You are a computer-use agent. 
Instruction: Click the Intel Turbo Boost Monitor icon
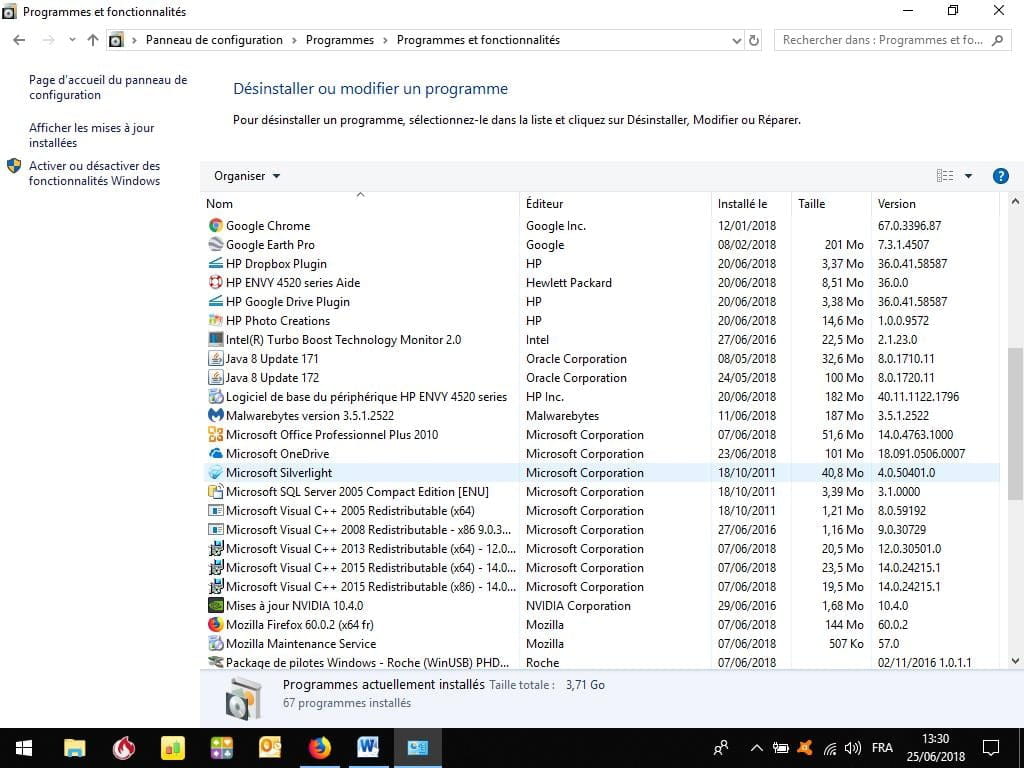coord(216,339)
